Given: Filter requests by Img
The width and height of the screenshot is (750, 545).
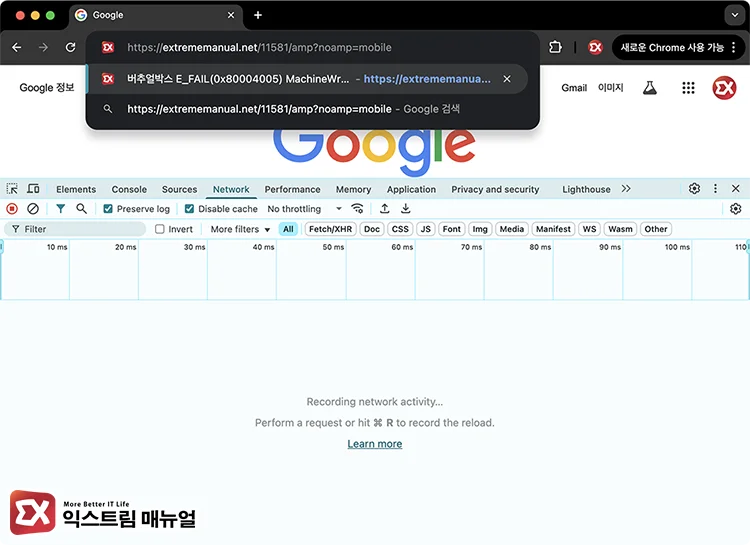Looking at the screenshot, I should [x=480, y=229].
